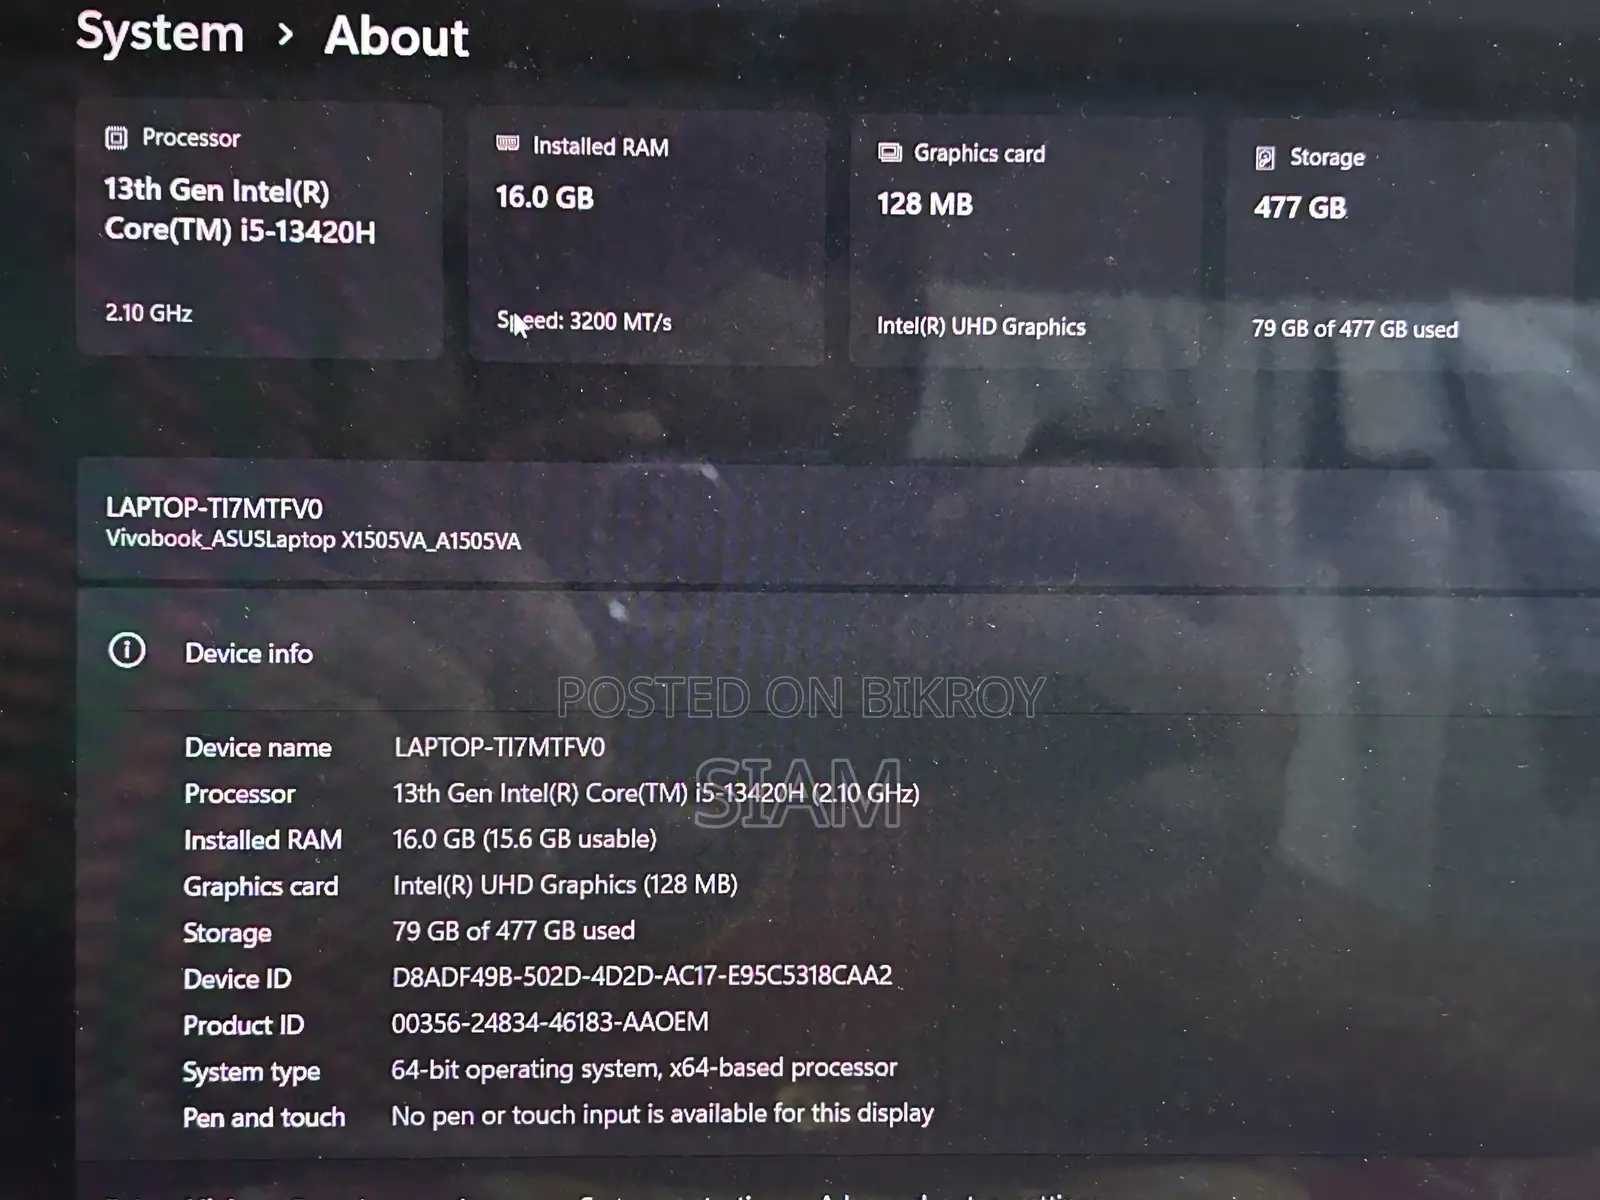Select the Storage row label in Device info
This screenshot has height=1200, width=1600.
click(x=227, y=933)
